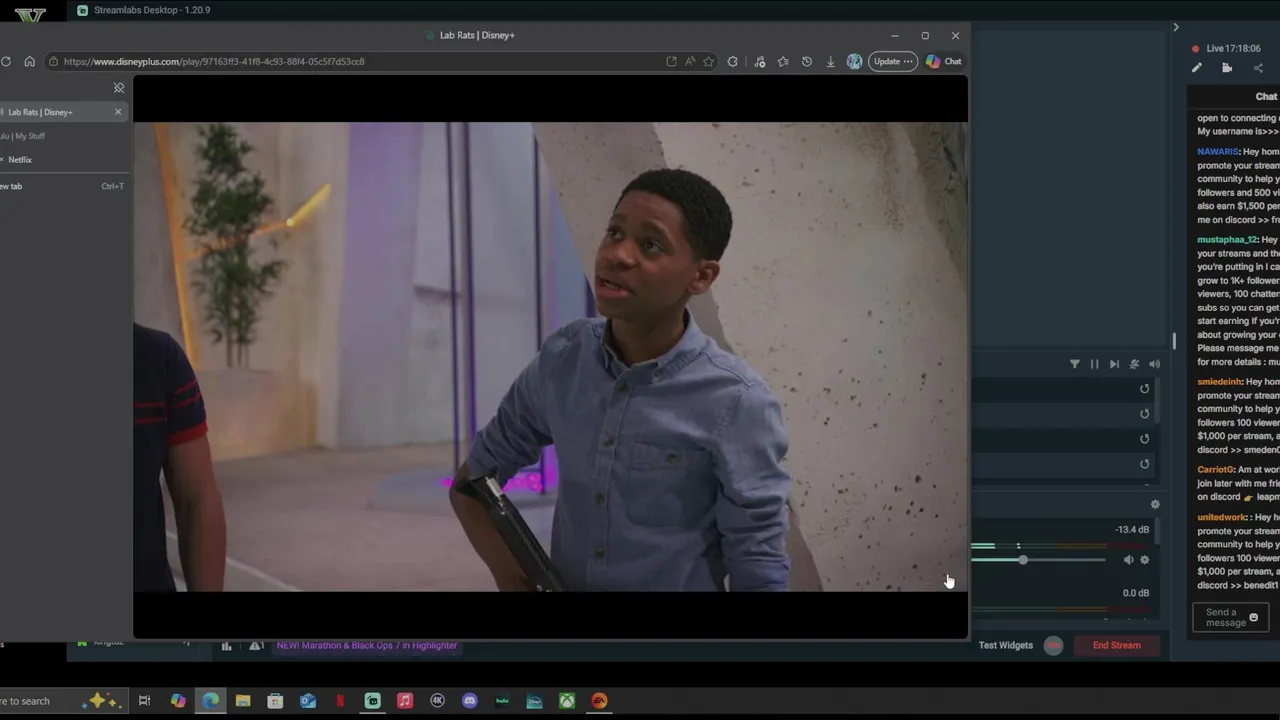Open browser history icon
This screenshot has width=1280, height=720.
pos(807,61)
